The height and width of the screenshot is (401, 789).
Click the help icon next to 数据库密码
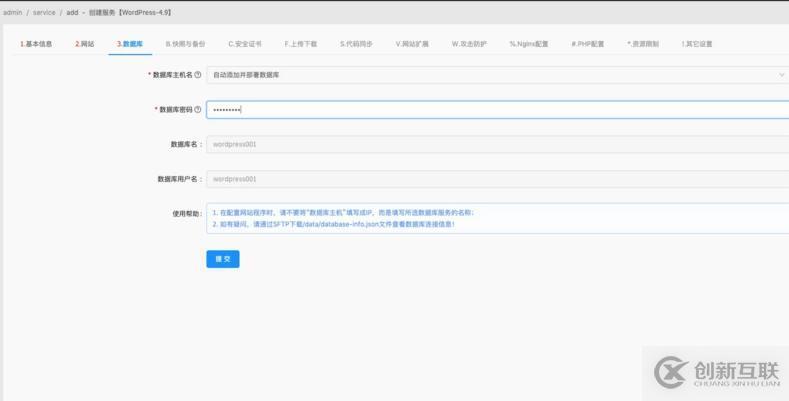click(198, 109)
